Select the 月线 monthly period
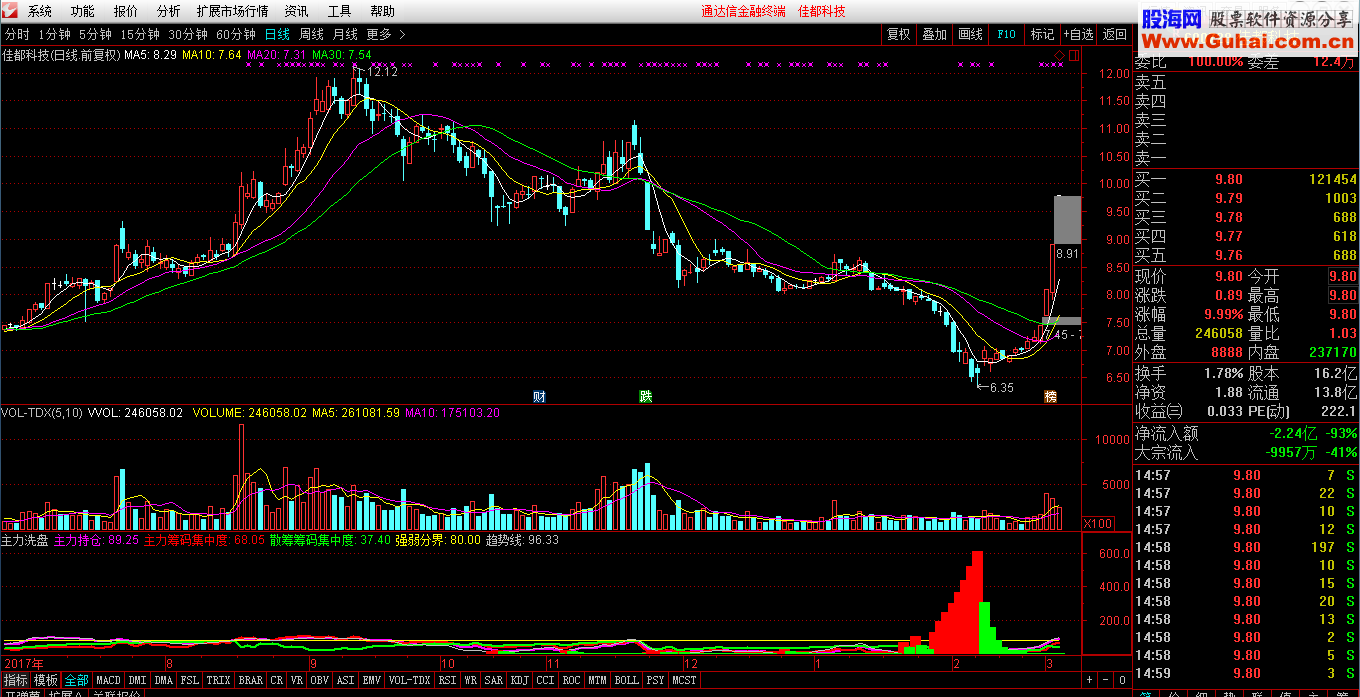Screen dimensions: 1360x697 (345, 34)
